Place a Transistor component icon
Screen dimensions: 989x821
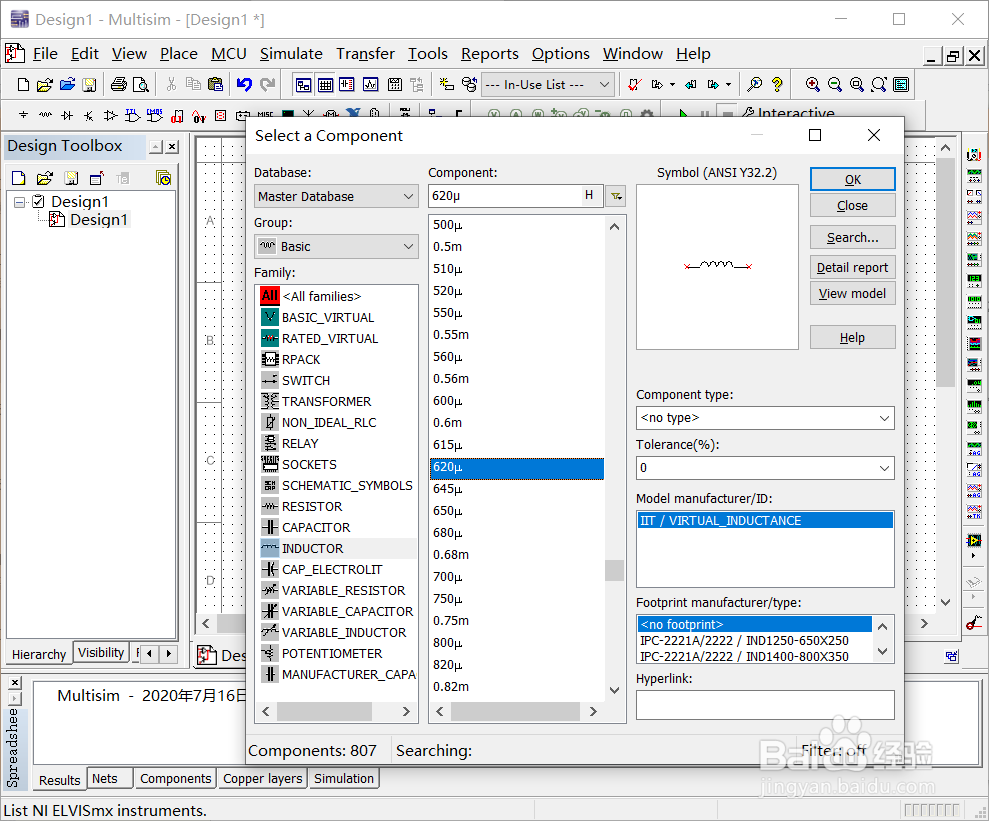click(x=89, y=115)
